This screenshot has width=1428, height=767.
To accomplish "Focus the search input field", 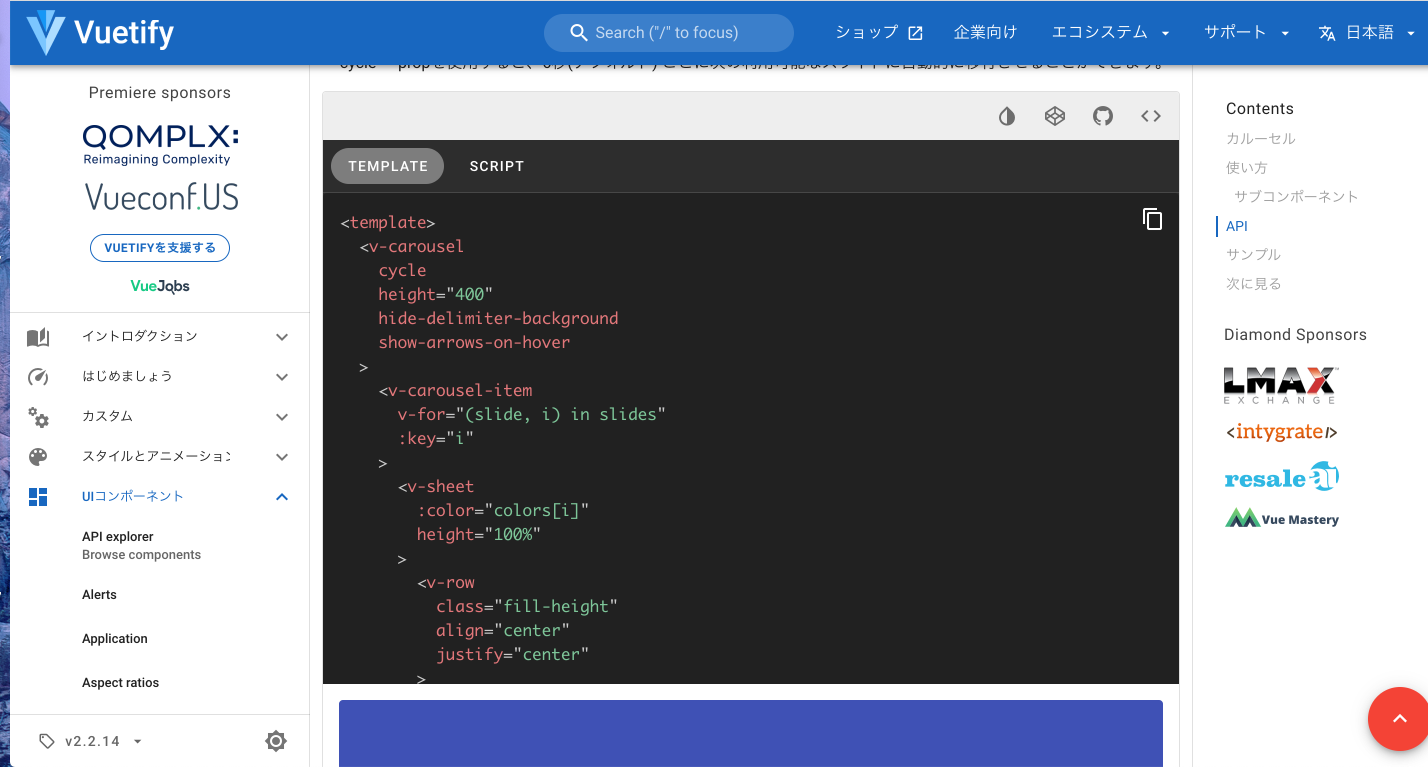I will tap(668, 32).
